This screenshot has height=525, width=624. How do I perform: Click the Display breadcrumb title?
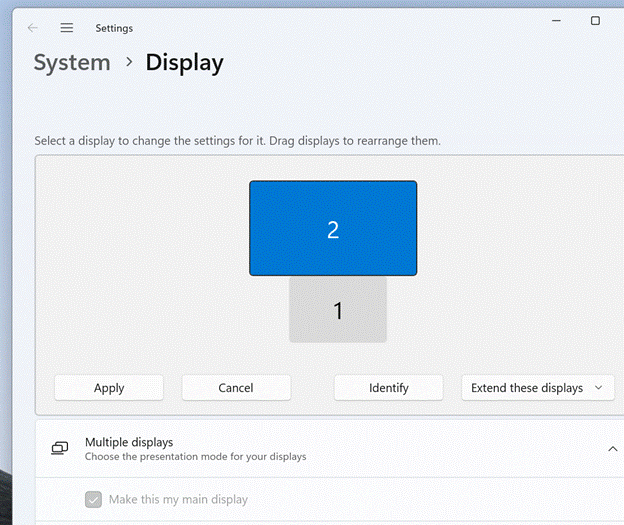[185, 62]
